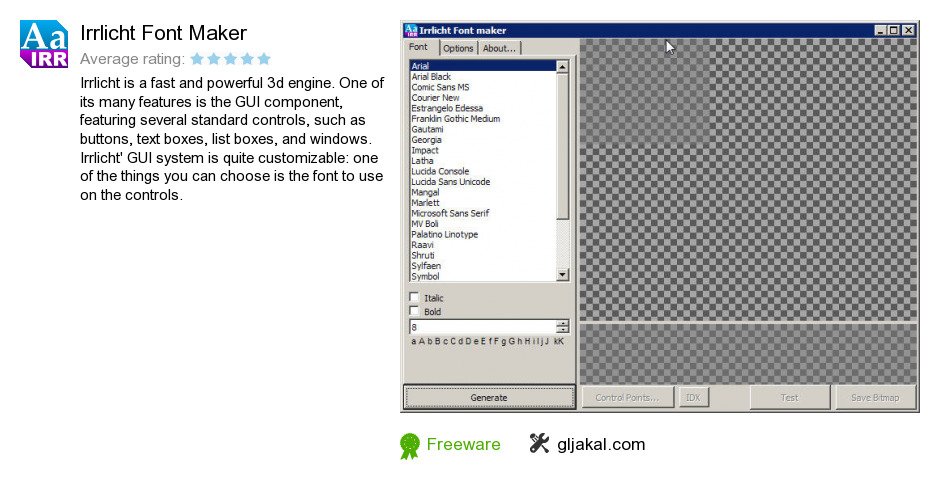
Task: Select Estrangelo Edessa font
Action: (483, 108)
